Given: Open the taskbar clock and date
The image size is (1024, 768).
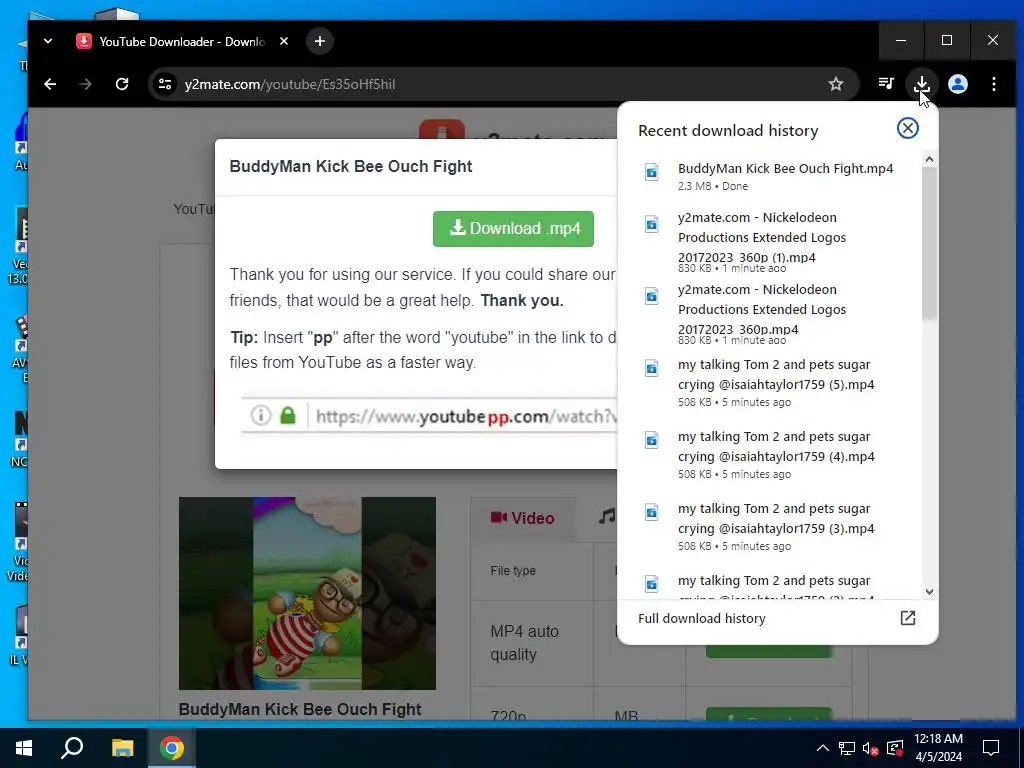Looking at the screenshot, I should point(938,748).
